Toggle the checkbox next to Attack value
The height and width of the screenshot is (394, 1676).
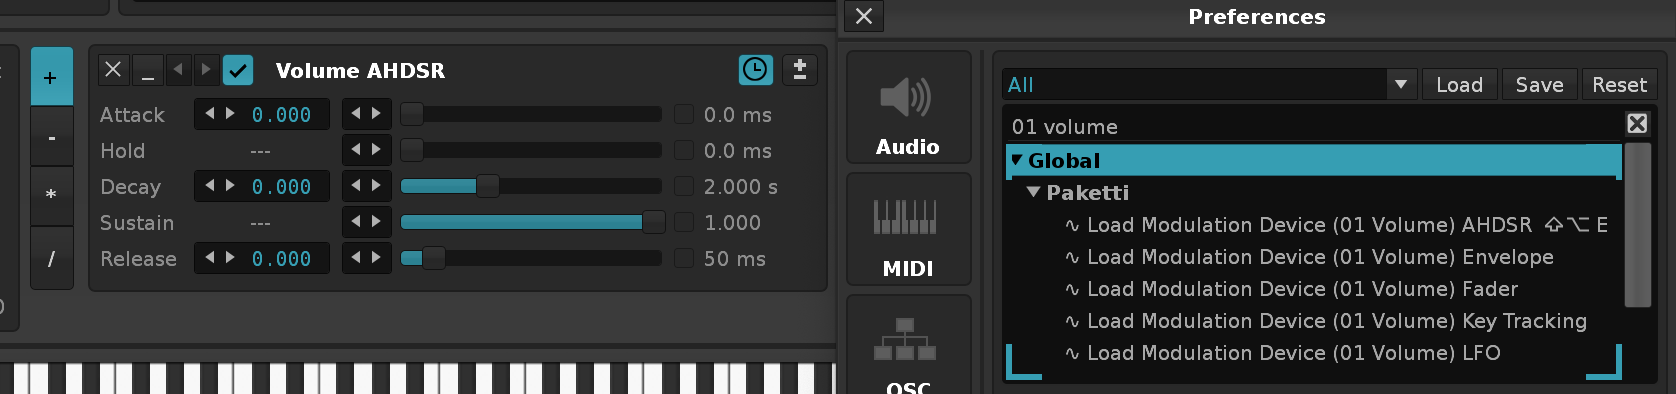point(684,115)
